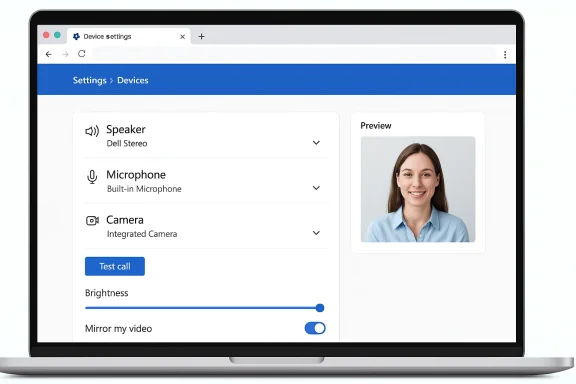576x384 pixels.
Task: Click the browser forward arrow
Action: 65,54
